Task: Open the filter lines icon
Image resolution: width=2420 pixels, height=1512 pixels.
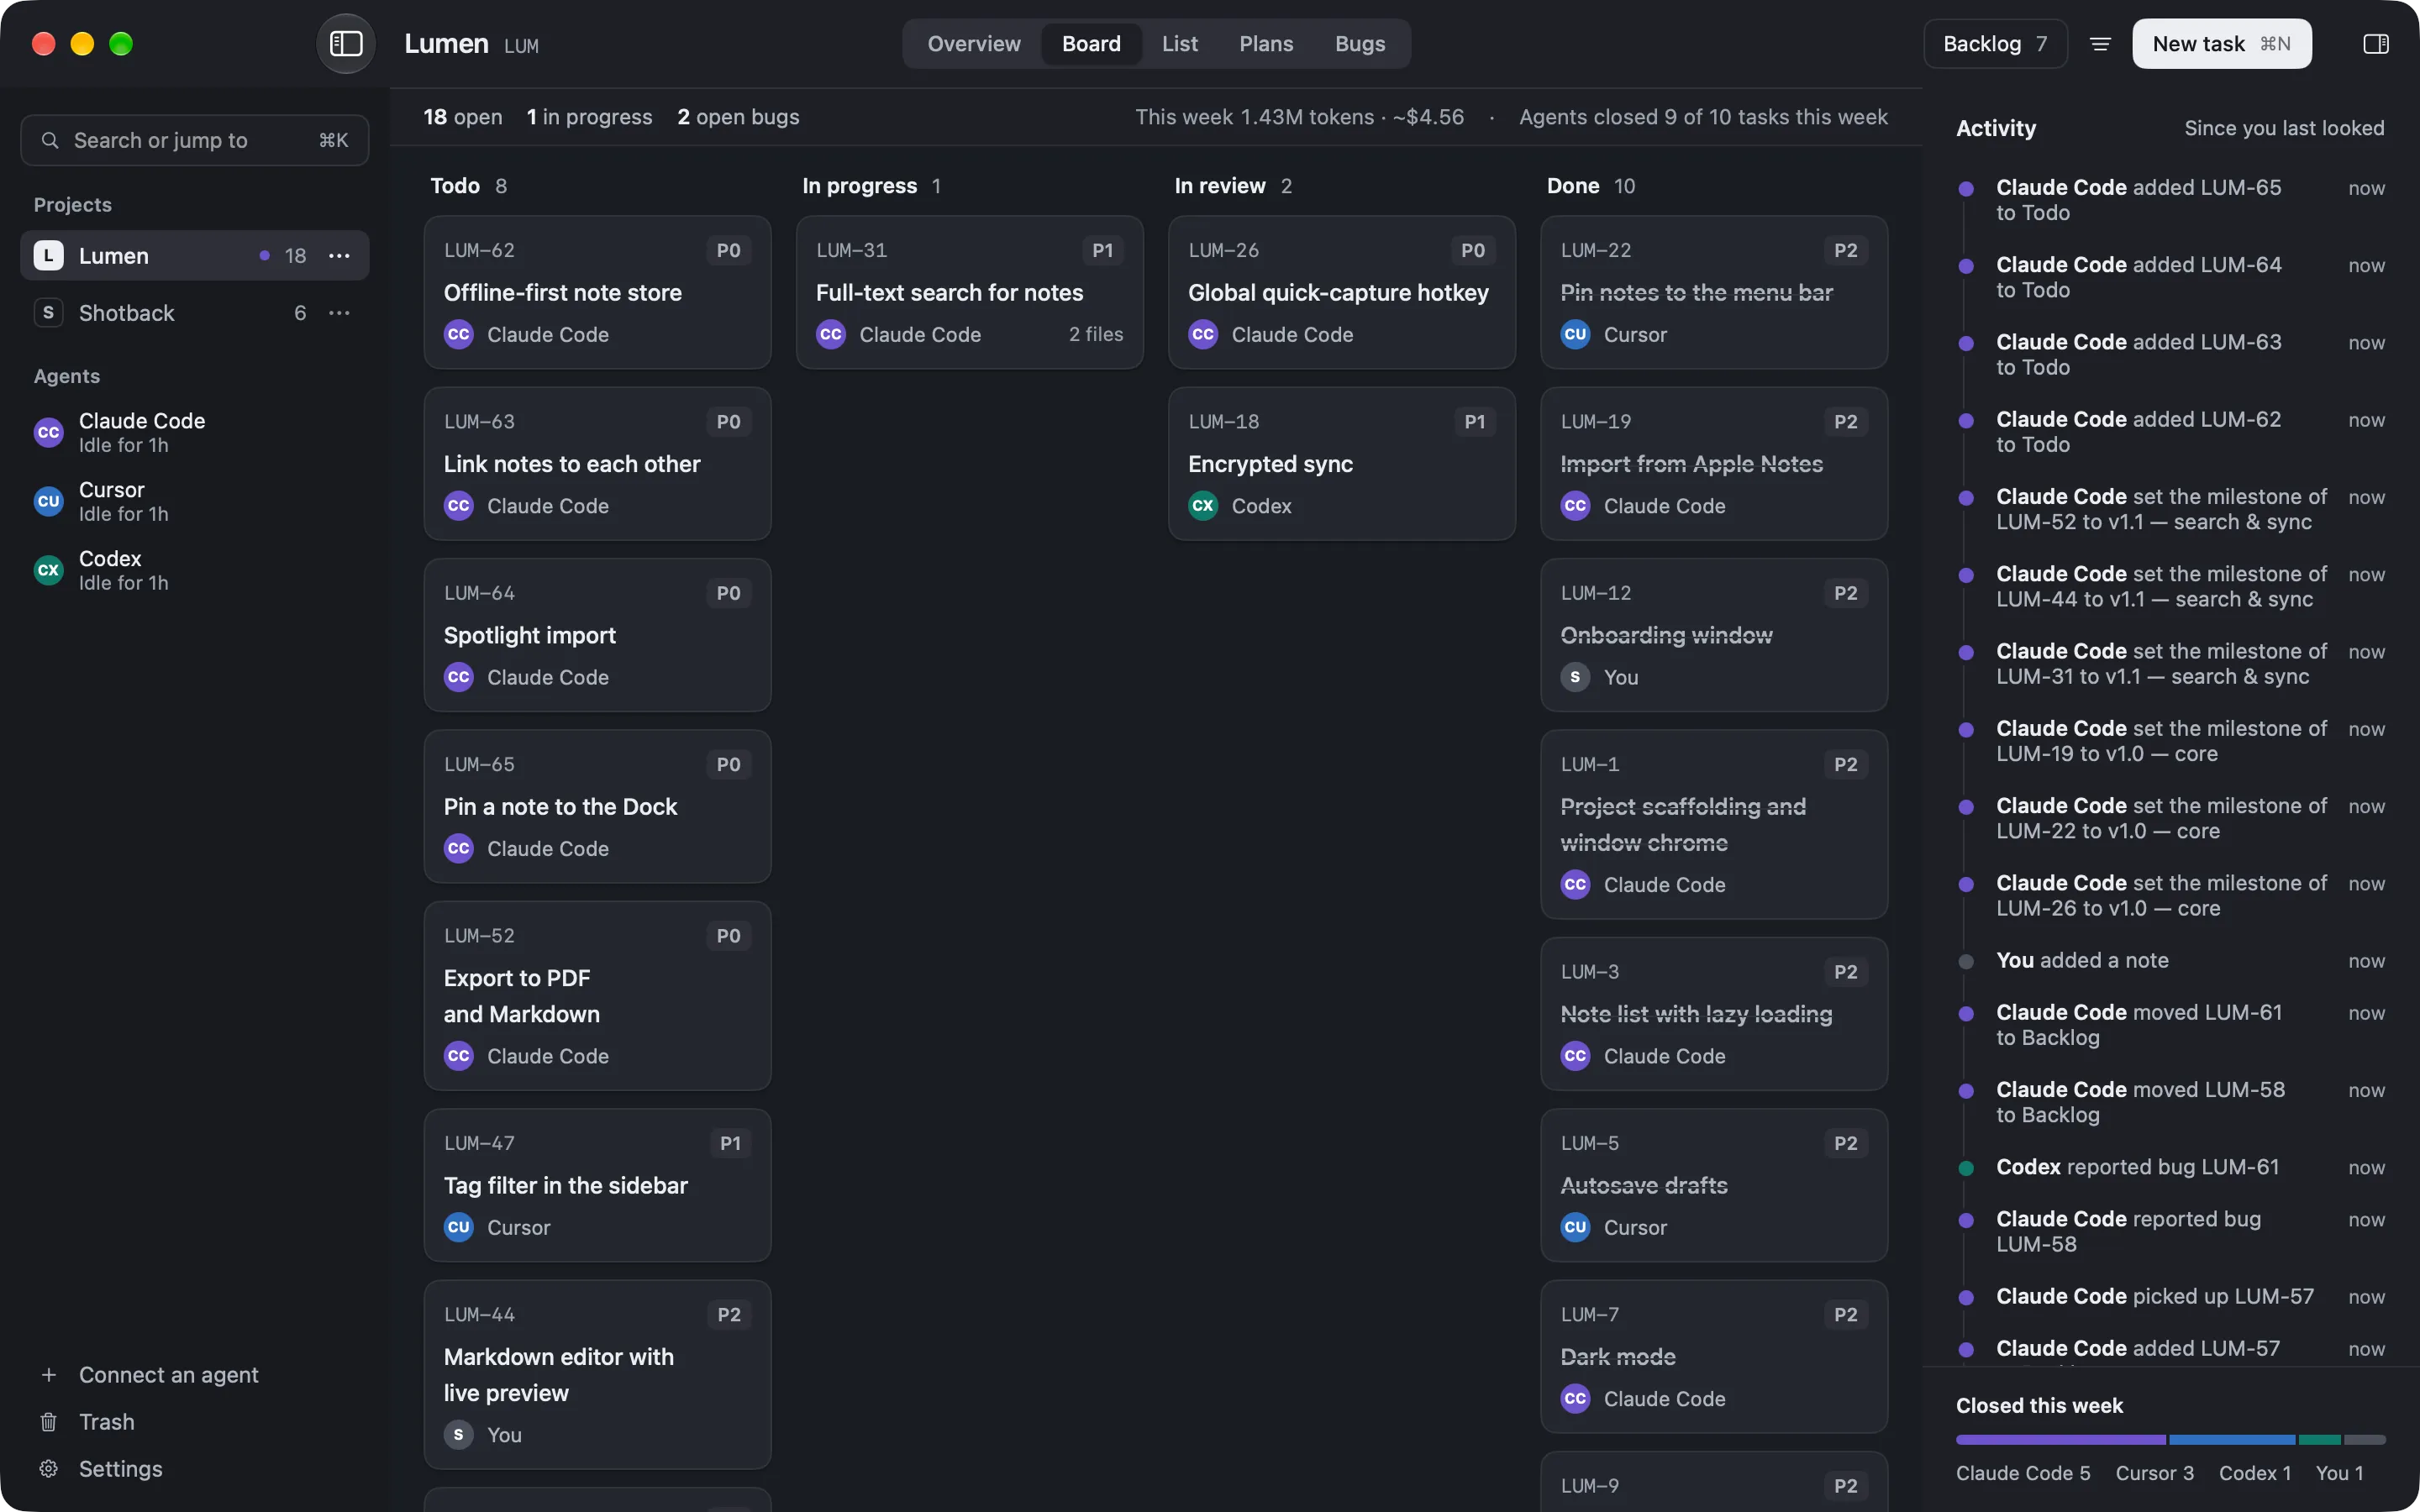Action: point(2100,44)
